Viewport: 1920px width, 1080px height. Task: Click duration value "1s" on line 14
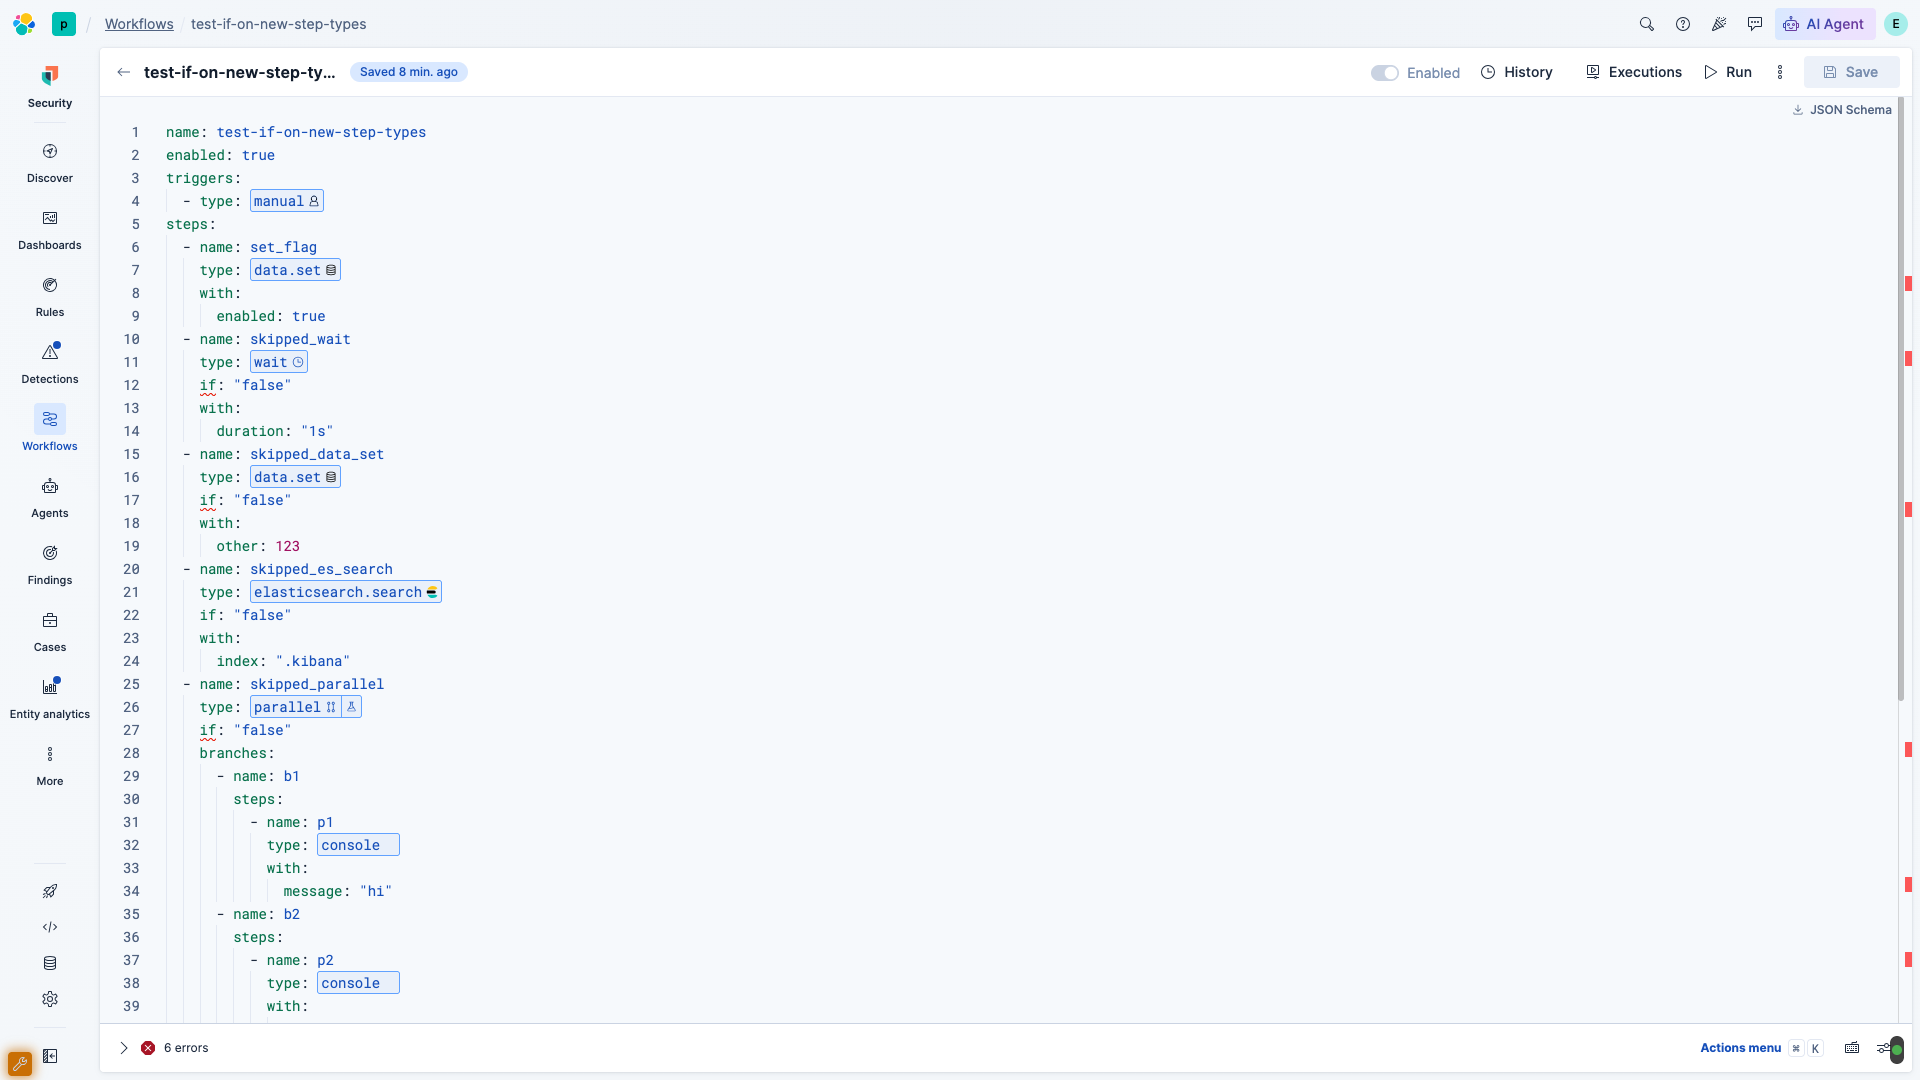click(x=317, y=431)
